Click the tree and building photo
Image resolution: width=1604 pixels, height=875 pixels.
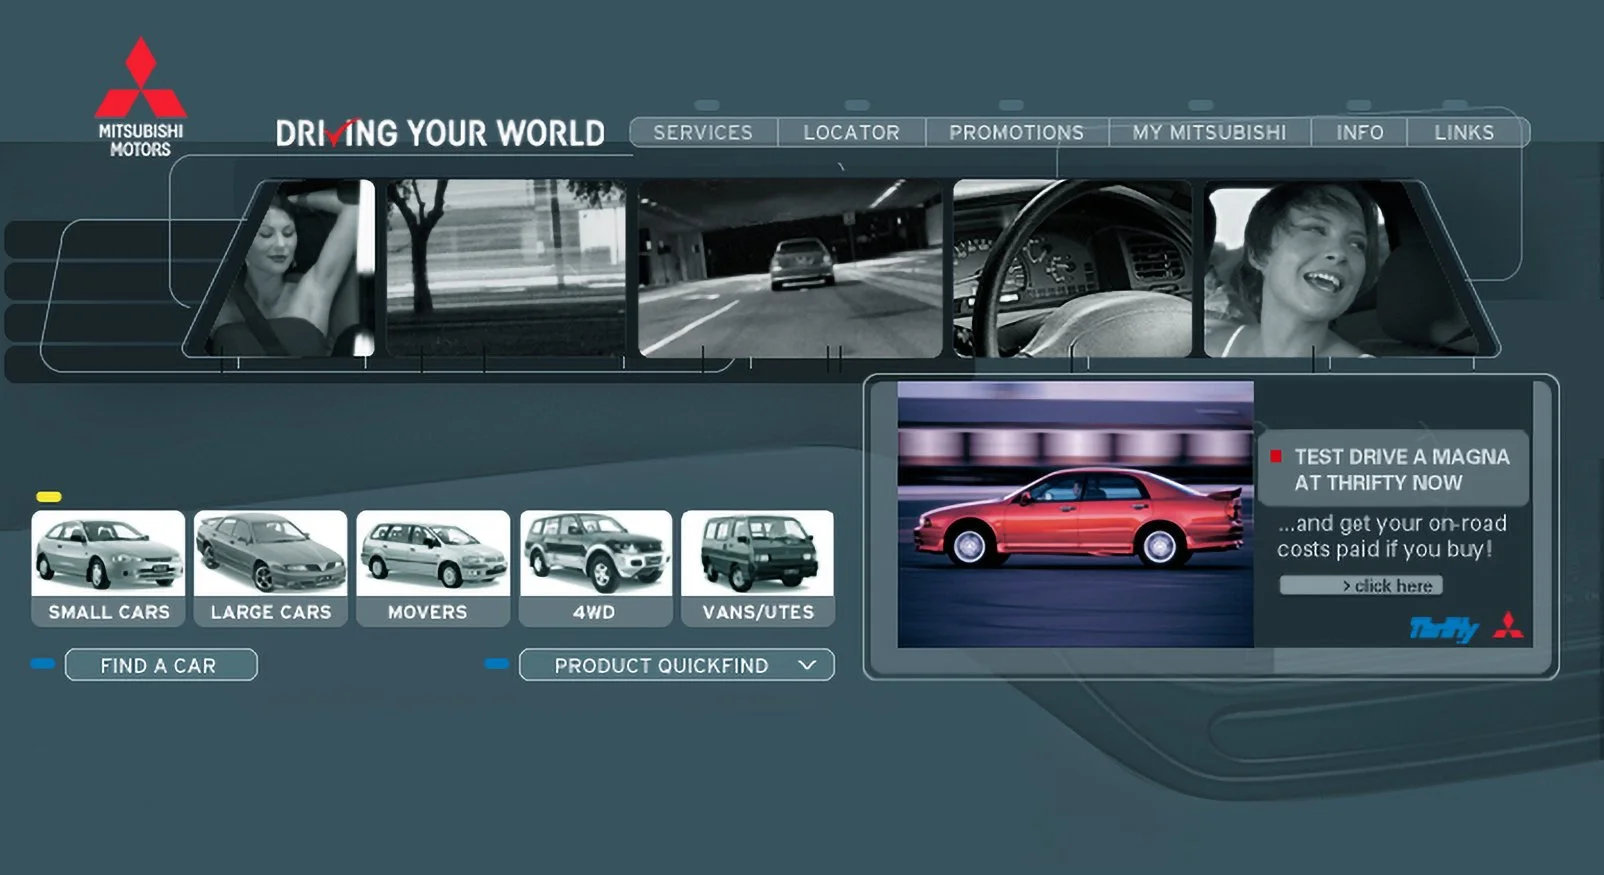[x=506, y=268]
